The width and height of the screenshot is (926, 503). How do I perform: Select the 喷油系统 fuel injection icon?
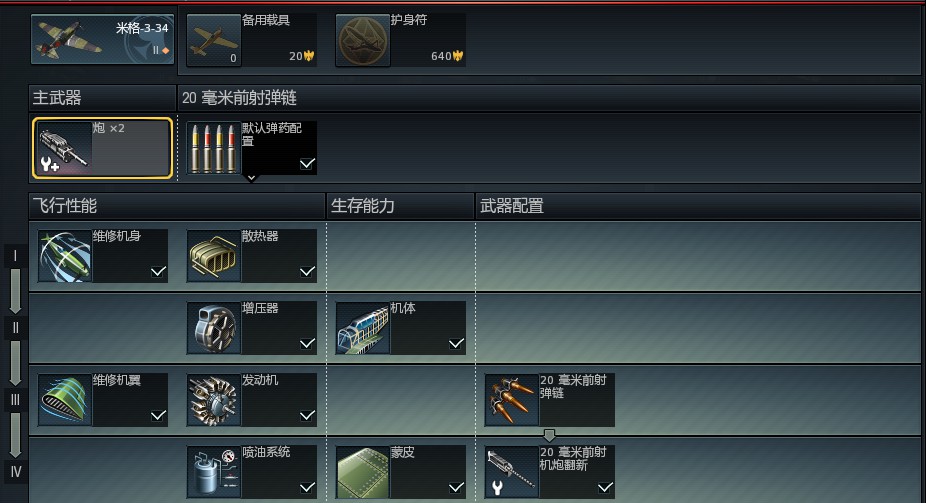214,472
